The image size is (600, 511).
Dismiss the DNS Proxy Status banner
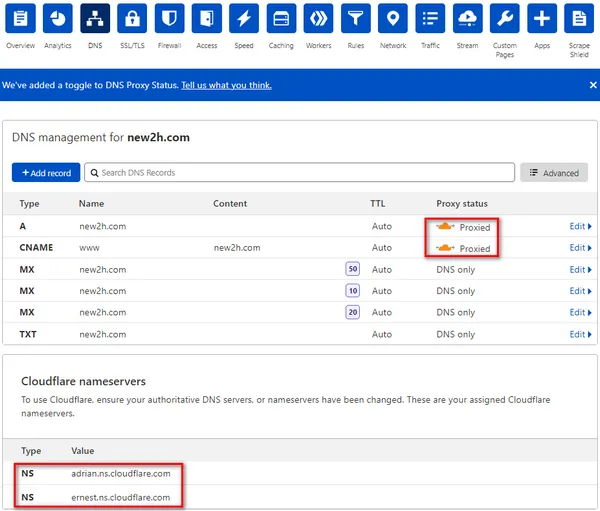coord(593,85)
